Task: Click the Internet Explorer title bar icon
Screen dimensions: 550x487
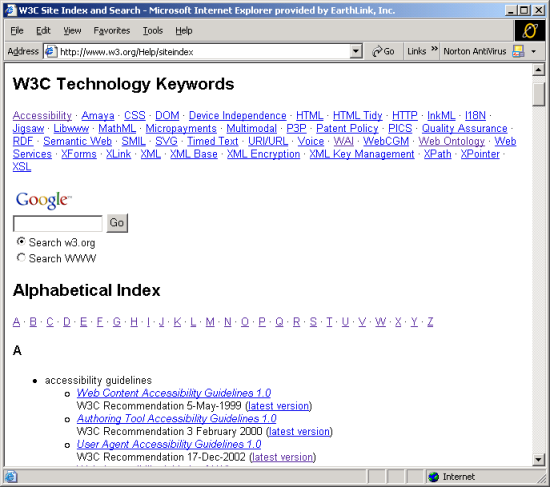Action: [x=10, y=10]
